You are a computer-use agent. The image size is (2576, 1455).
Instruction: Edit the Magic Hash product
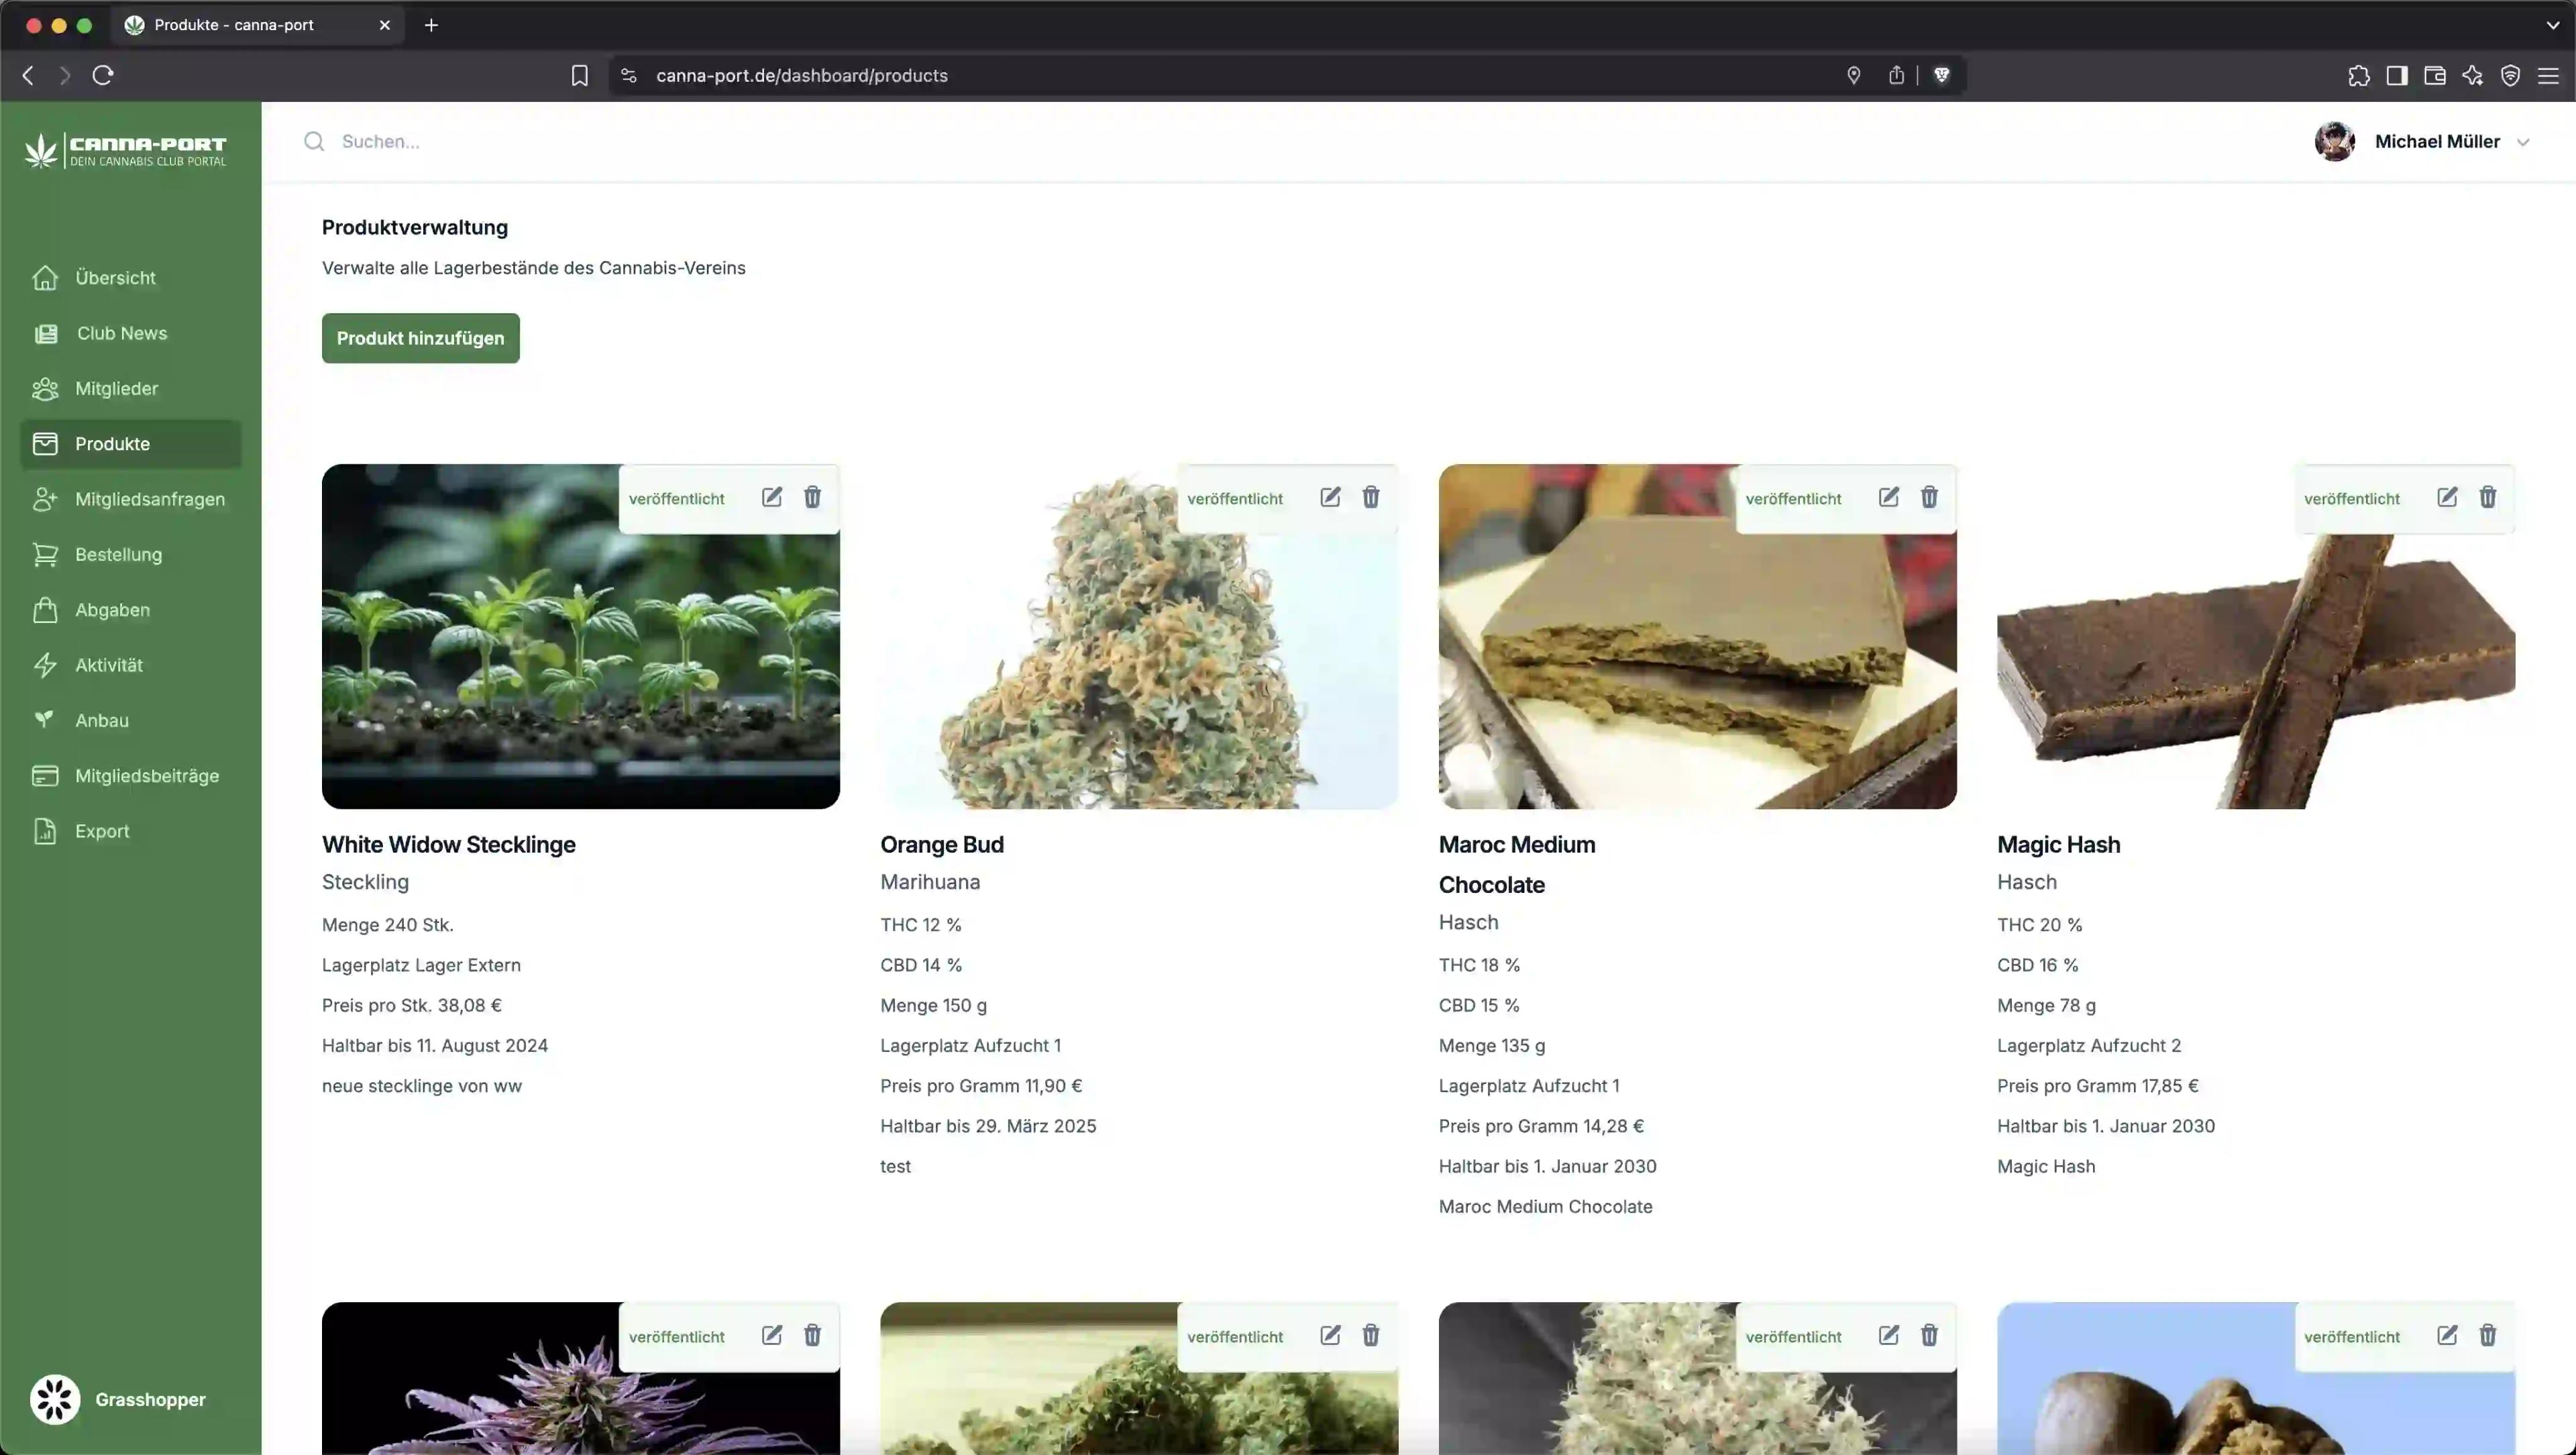2447,497
